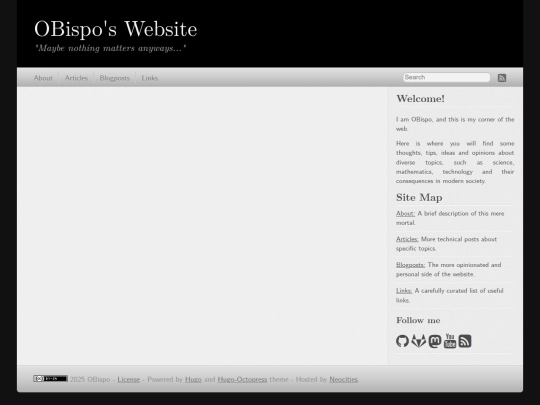Click the Creative Commons license badge
This screenshot has width=540, height=405.
[50, 378]
